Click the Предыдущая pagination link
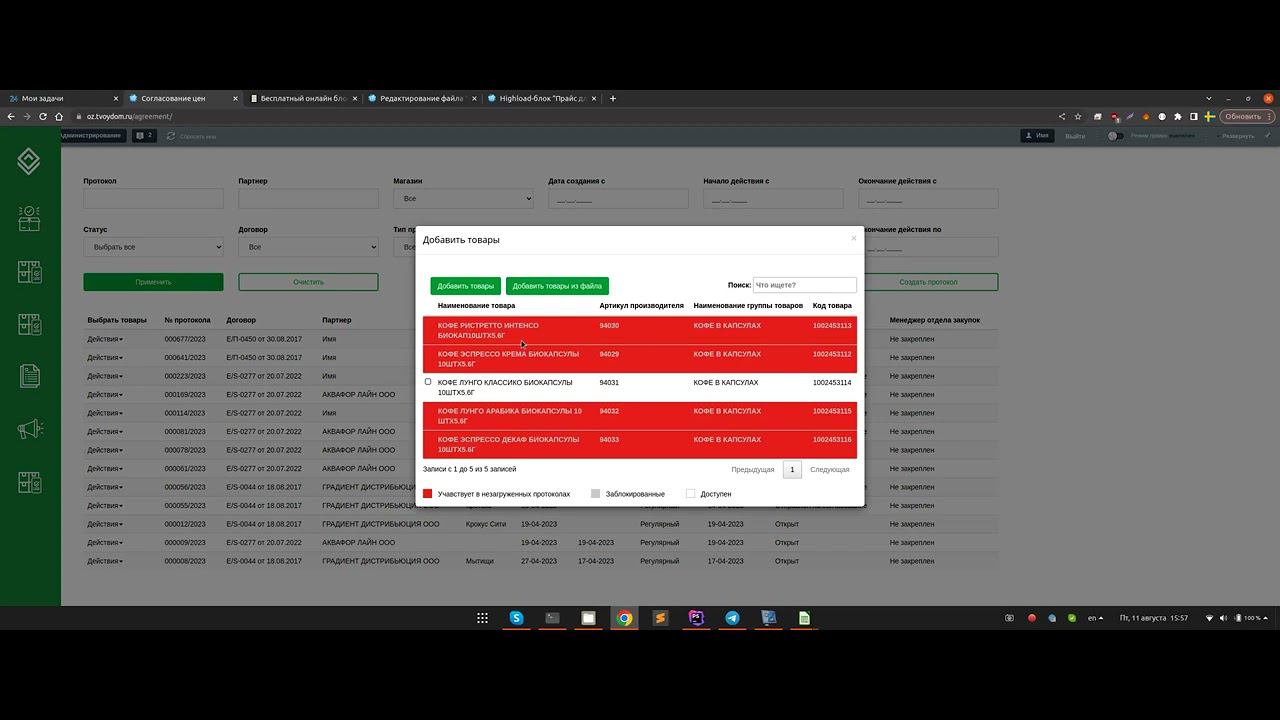The width and height of the screenshot is (1280, 720). click(753, 469)
